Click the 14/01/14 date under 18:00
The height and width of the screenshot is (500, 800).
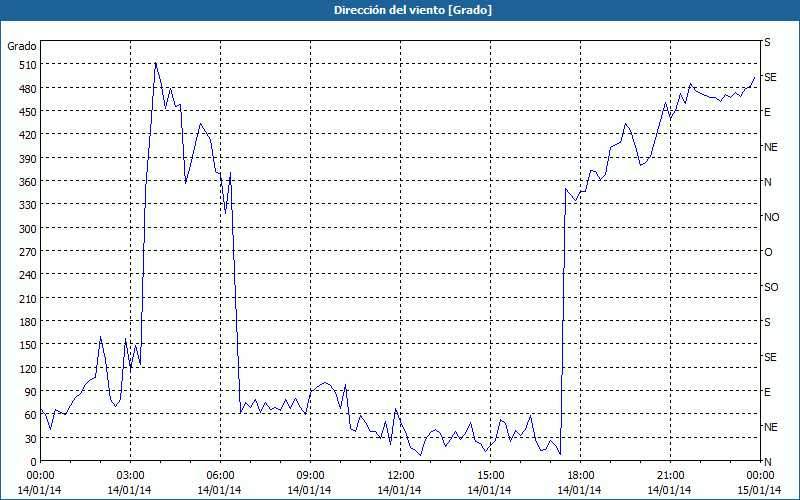click(581, 490)
